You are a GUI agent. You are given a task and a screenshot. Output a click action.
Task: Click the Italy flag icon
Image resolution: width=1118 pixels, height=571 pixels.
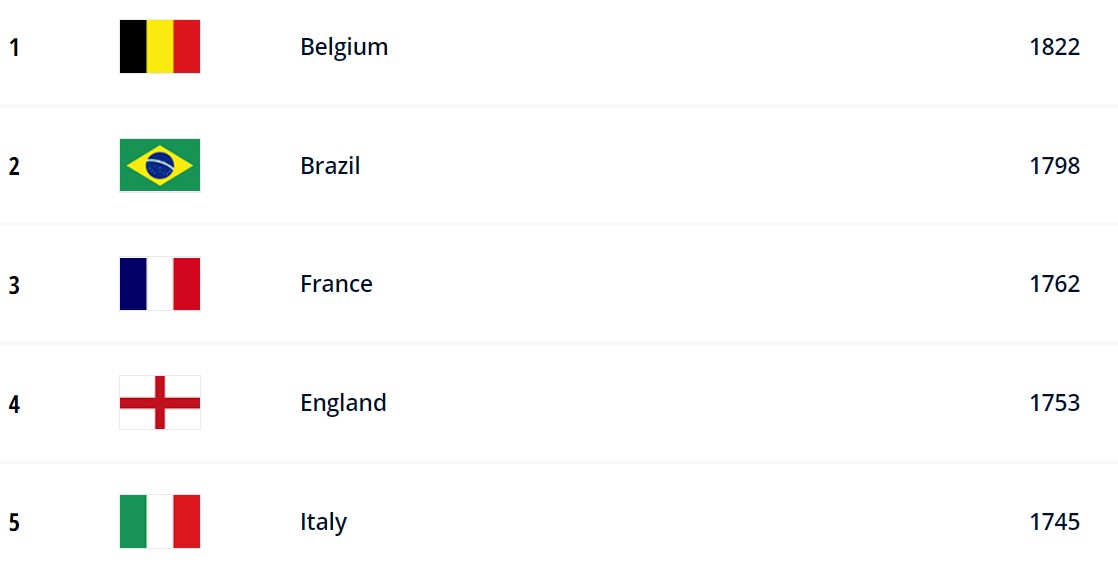(160, 522)
